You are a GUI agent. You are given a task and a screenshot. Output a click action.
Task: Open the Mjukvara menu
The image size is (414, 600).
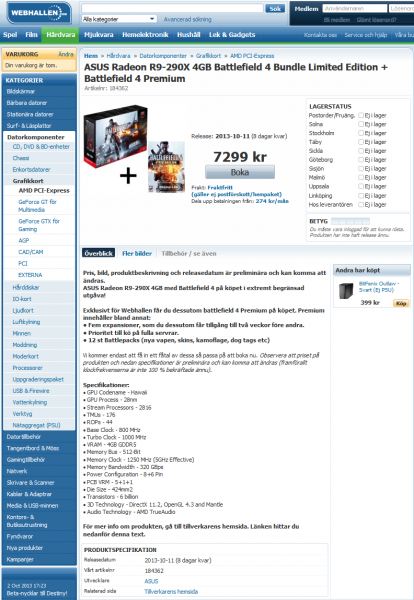[98, 35]
